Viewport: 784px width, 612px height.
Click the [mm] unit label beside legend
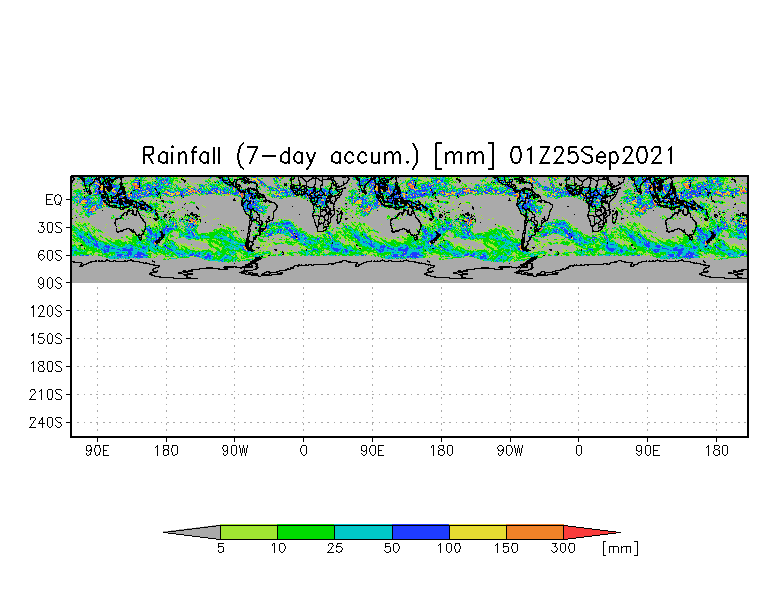(620, 548)
